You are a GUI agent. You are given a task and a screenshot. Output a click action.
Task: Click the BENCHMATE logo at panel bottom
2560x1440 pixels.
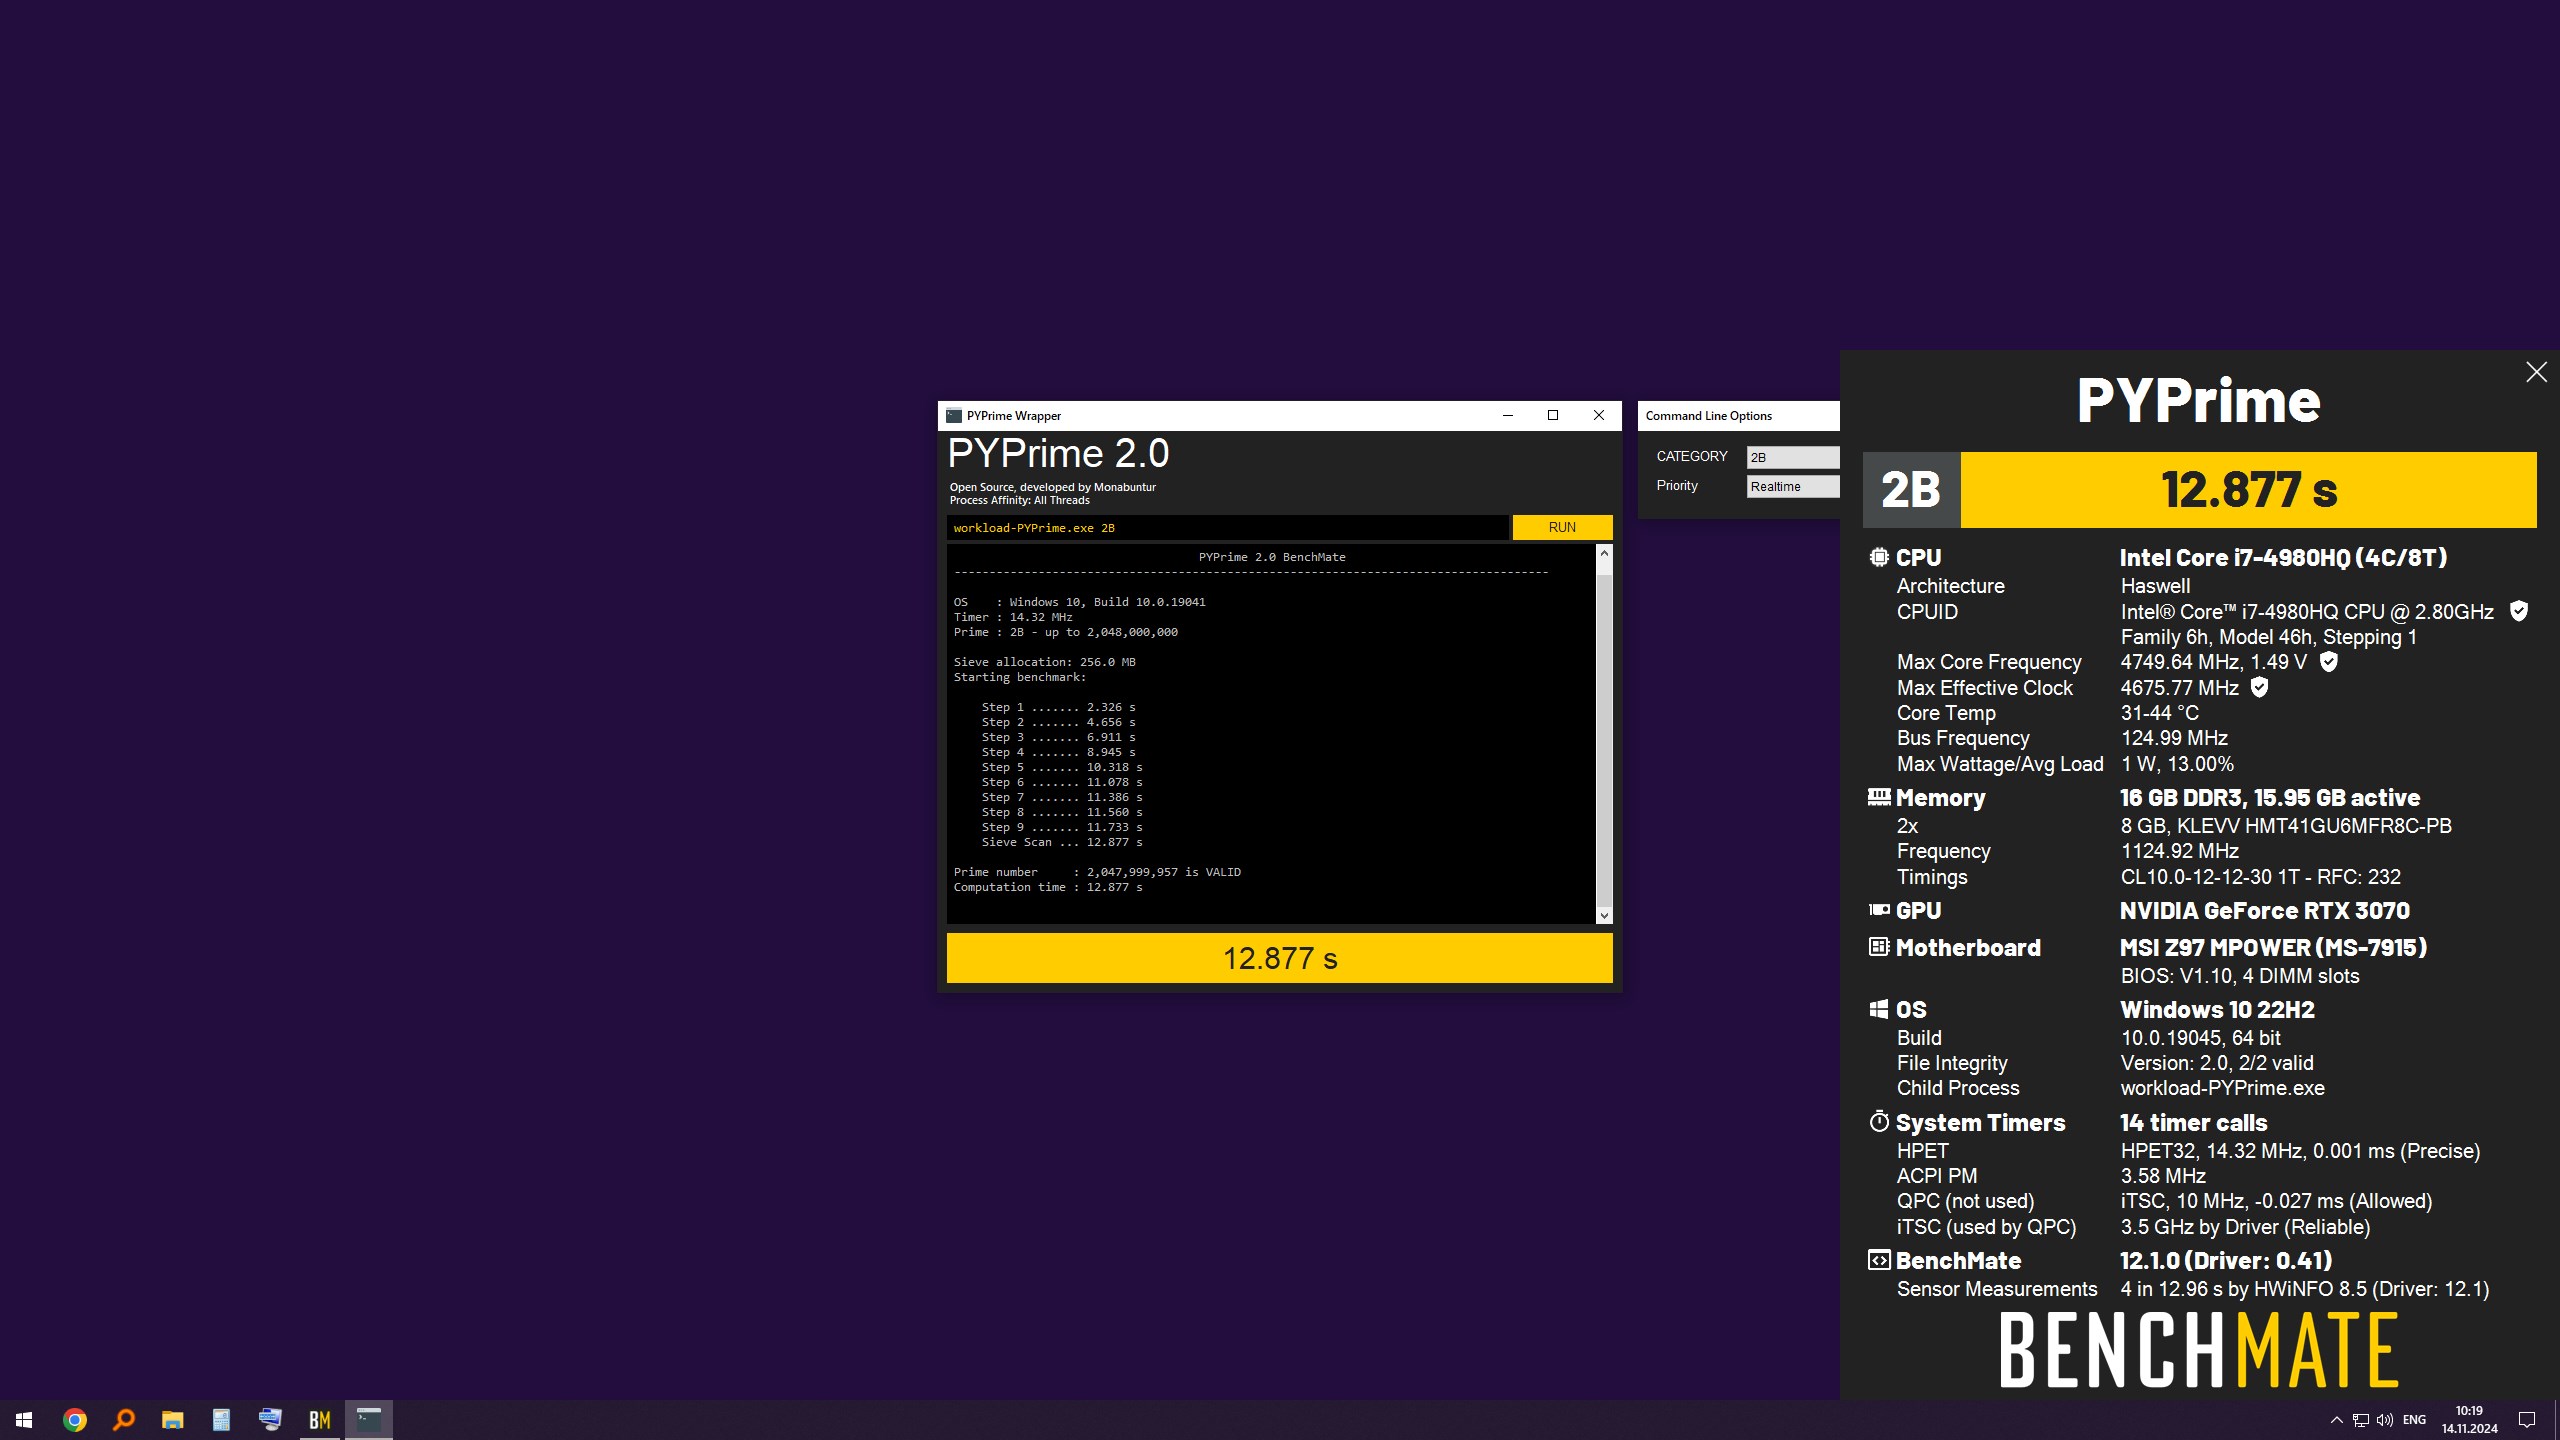[x=2198, y=1351]
